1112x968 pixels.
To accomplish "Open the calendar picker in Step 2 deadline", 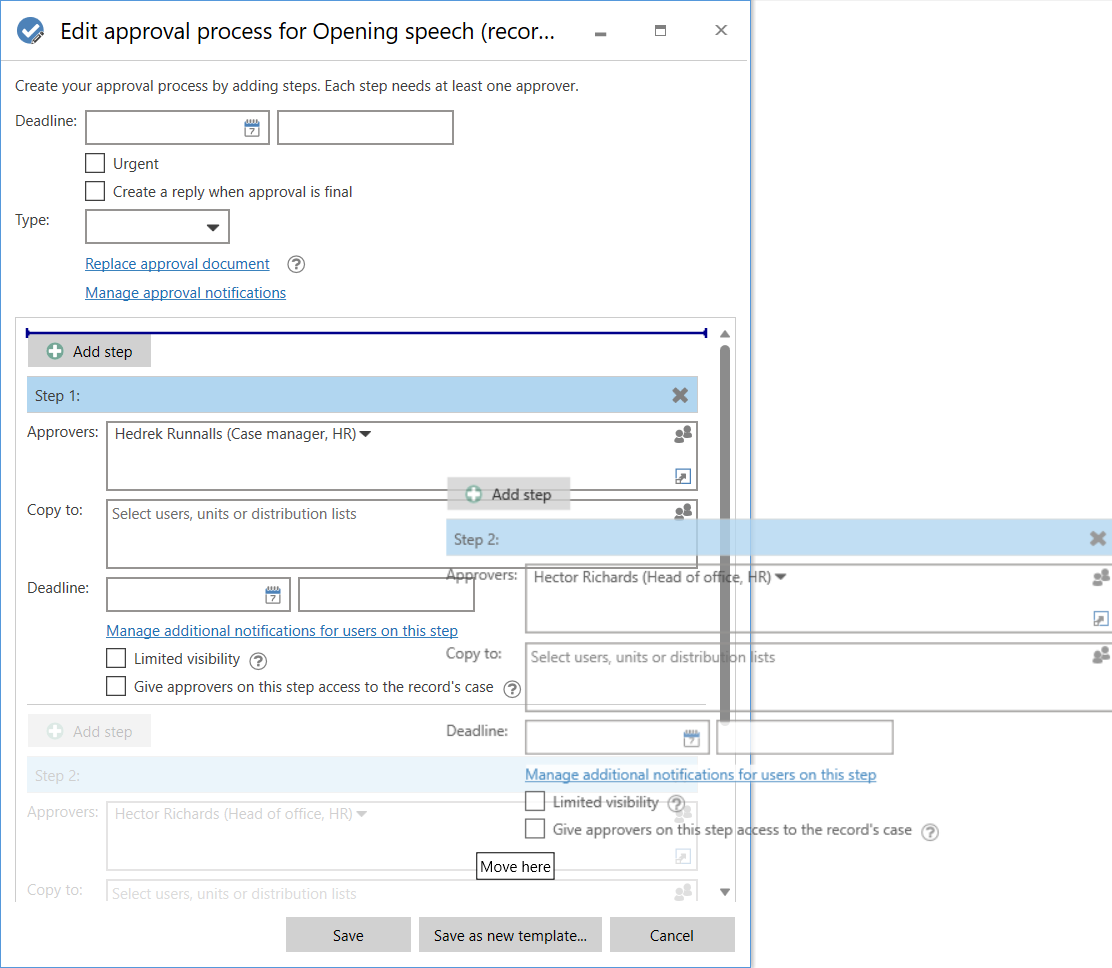I will 691,737.
